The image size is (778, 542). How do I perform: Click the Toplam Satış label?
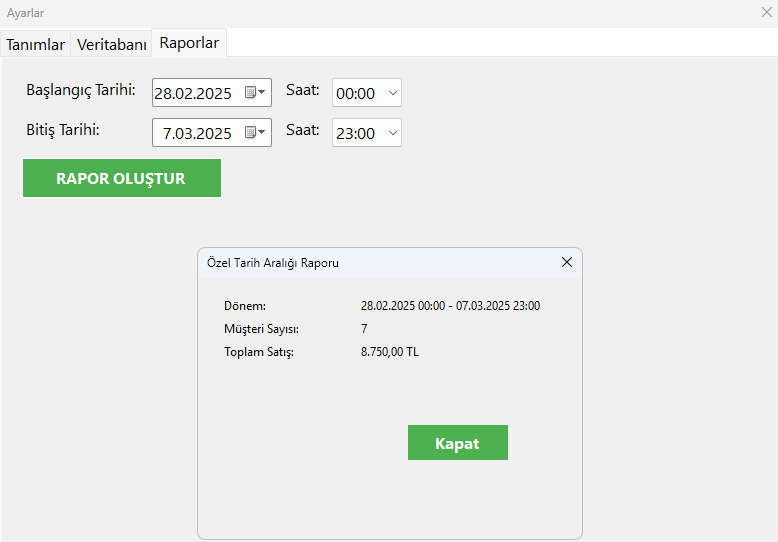[259, 352]
